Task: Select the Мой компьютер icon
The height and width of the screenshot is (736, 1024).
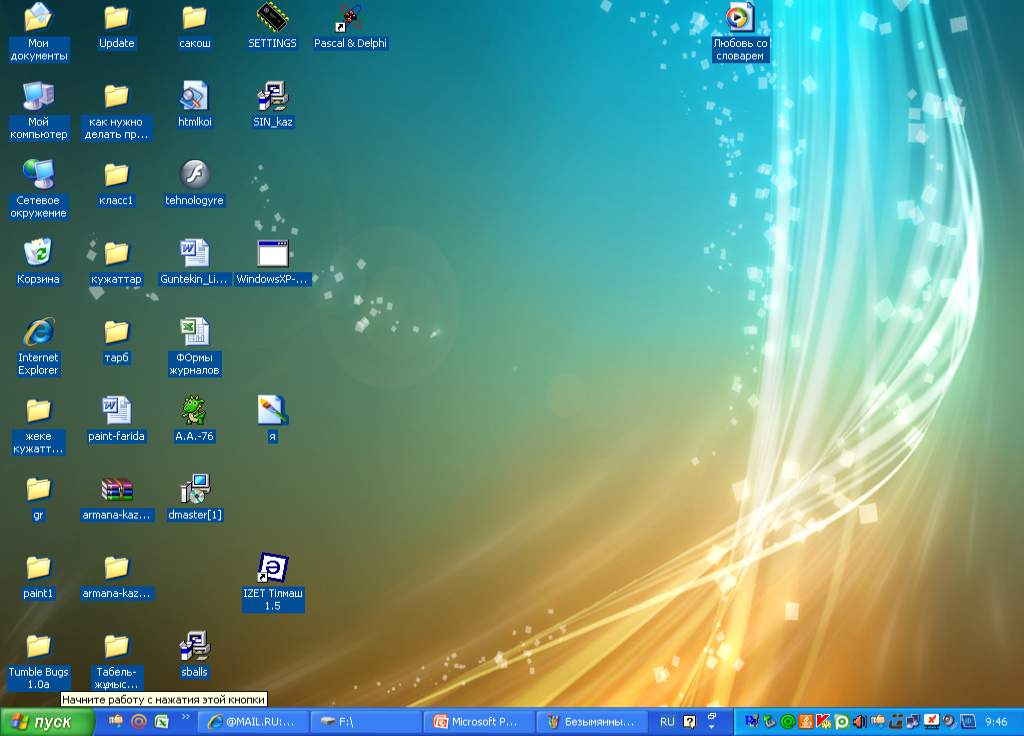Action: tap(38, 96)
